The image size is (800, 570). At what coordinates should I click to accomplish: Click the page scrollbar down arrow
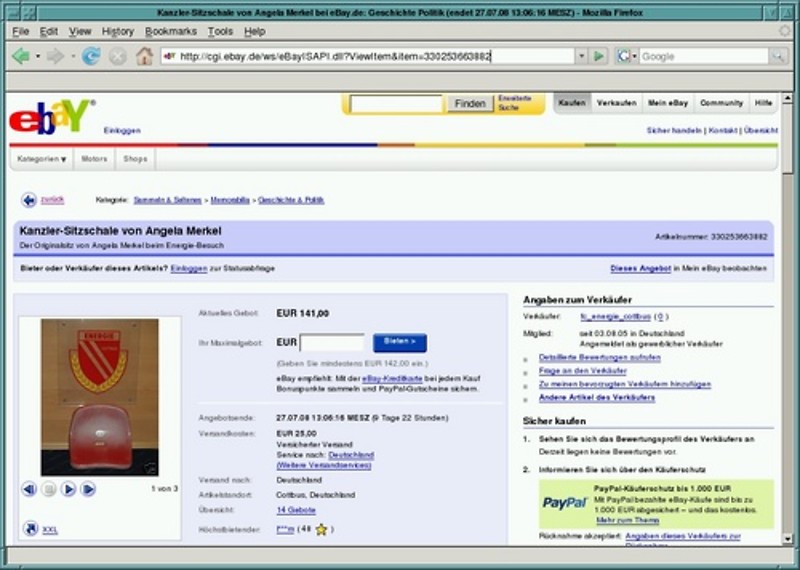coord(787,539)
